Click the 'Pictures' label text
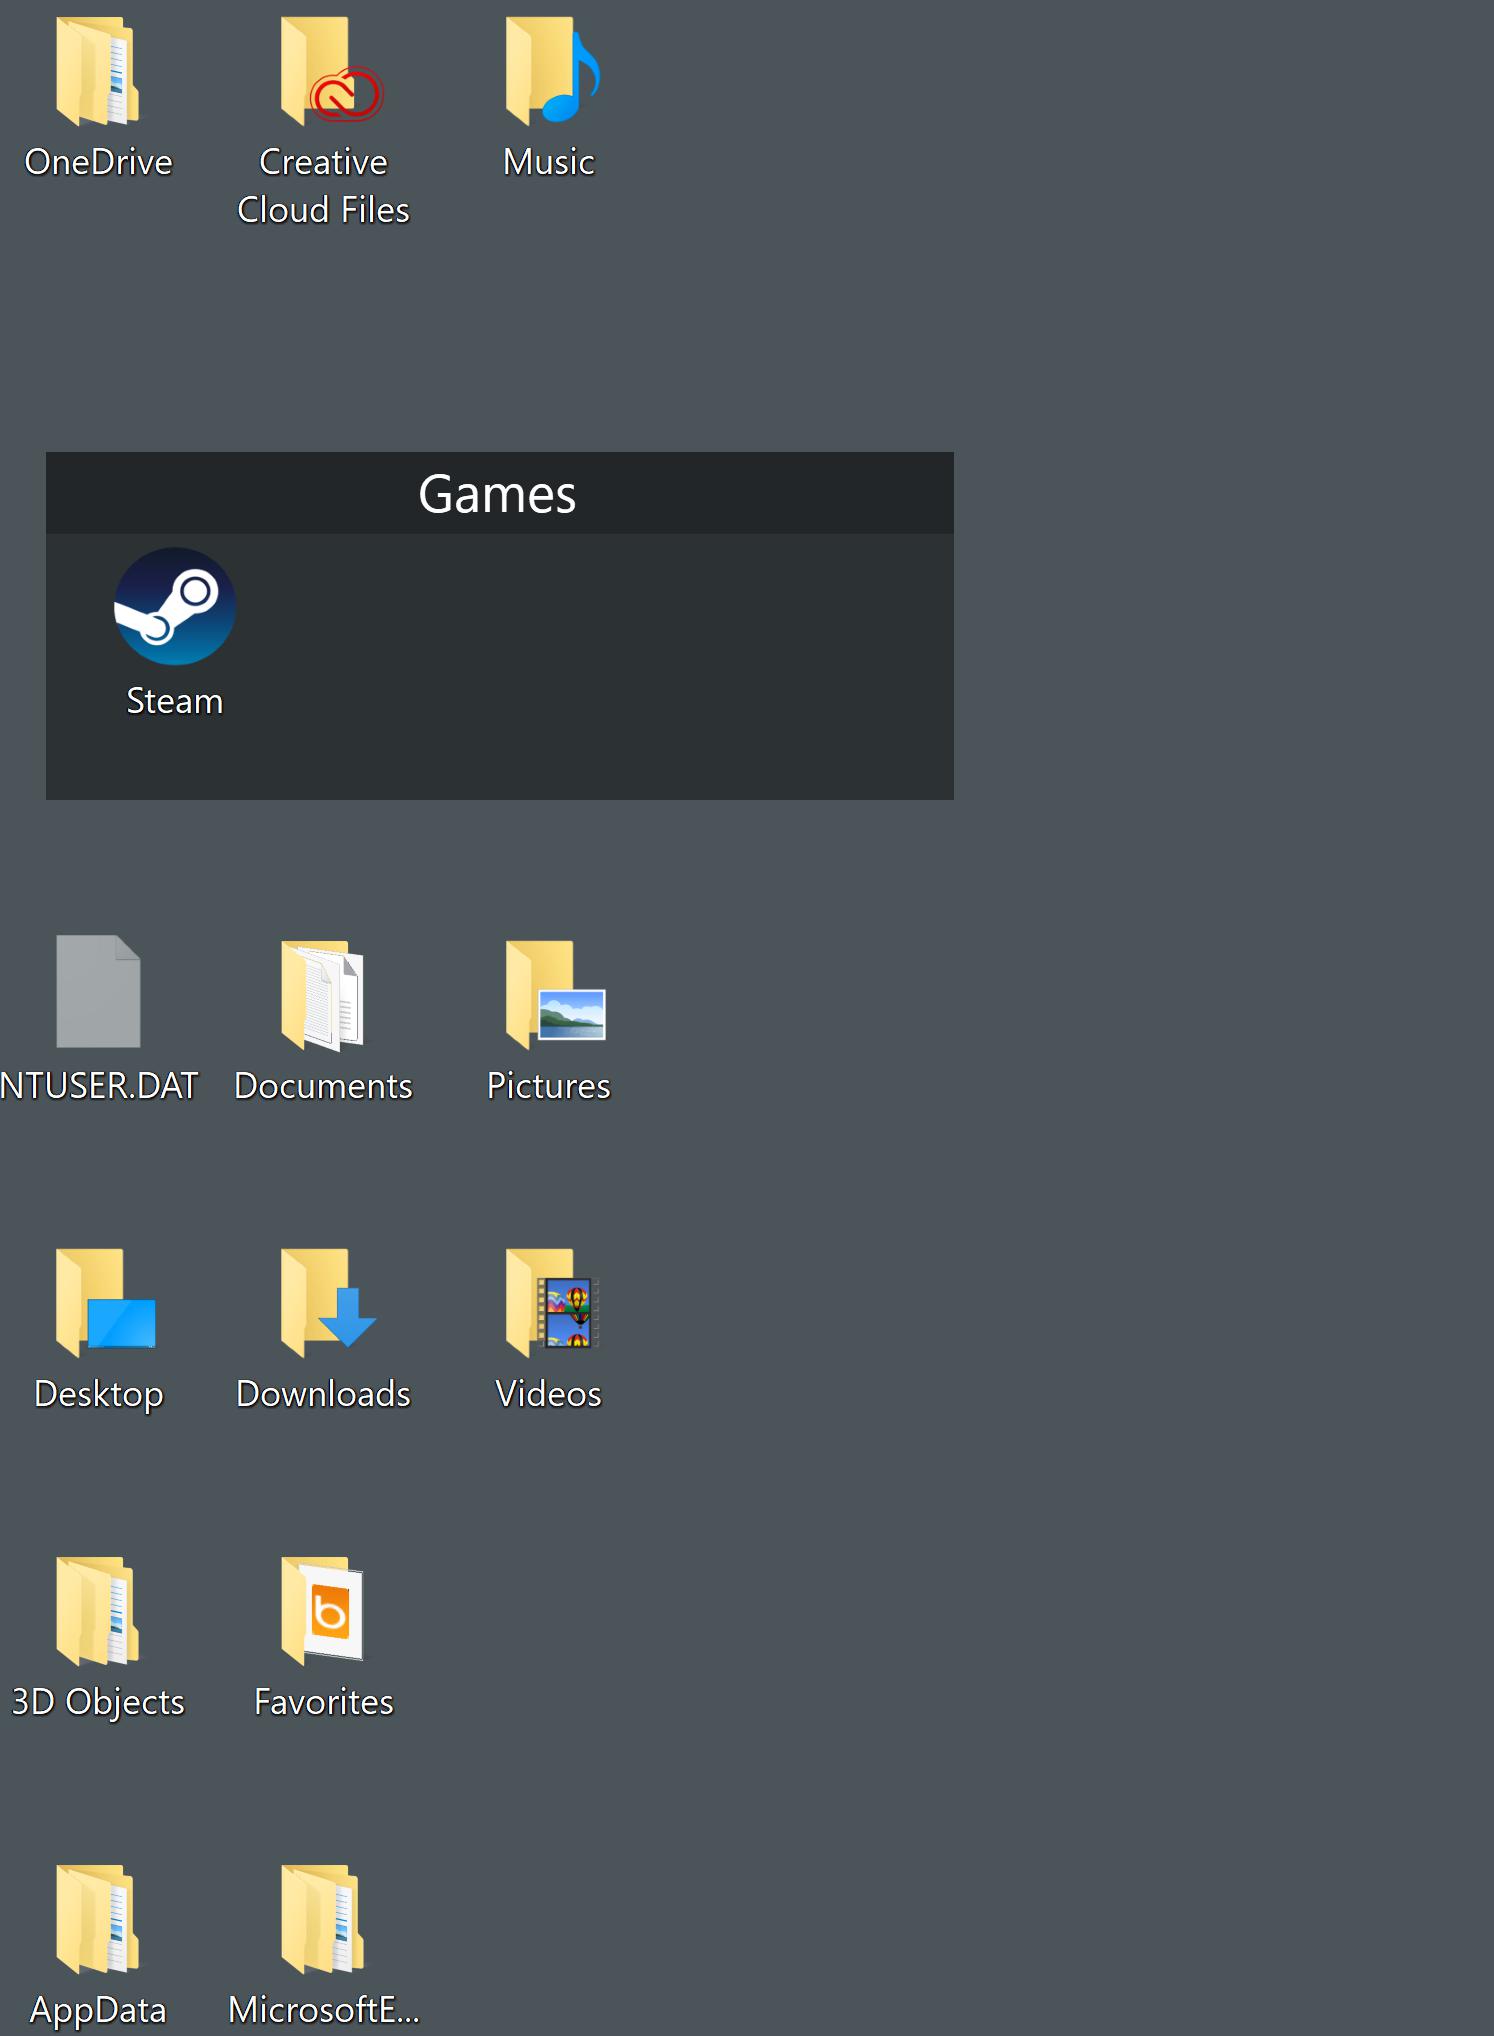Screen dimensions: 1494x2036 [549, 1086]
